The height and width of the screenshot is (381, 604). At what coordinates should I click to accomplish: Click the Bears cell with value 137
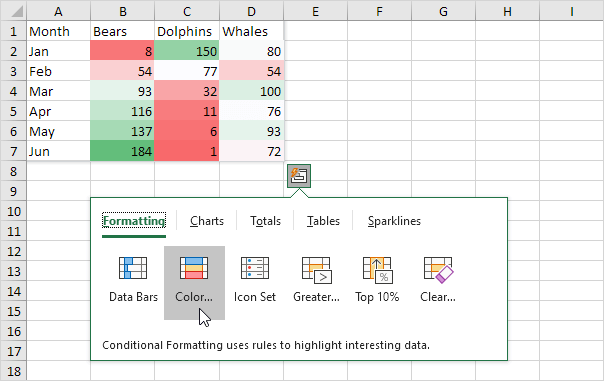(x=122, y=131)
